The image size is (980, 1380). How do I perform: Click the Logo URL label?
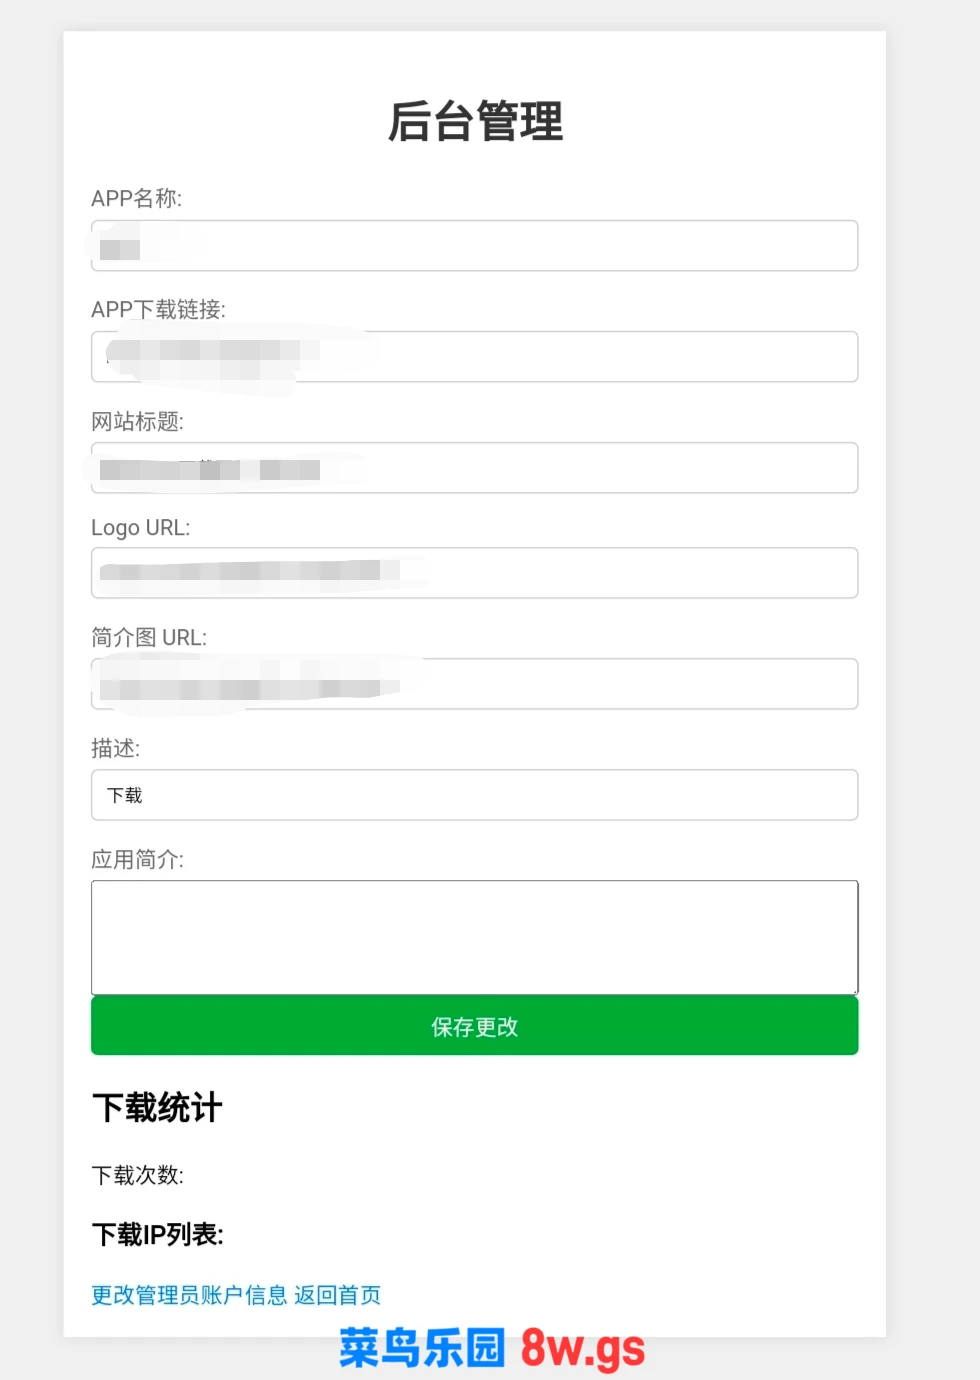point(140,527)
